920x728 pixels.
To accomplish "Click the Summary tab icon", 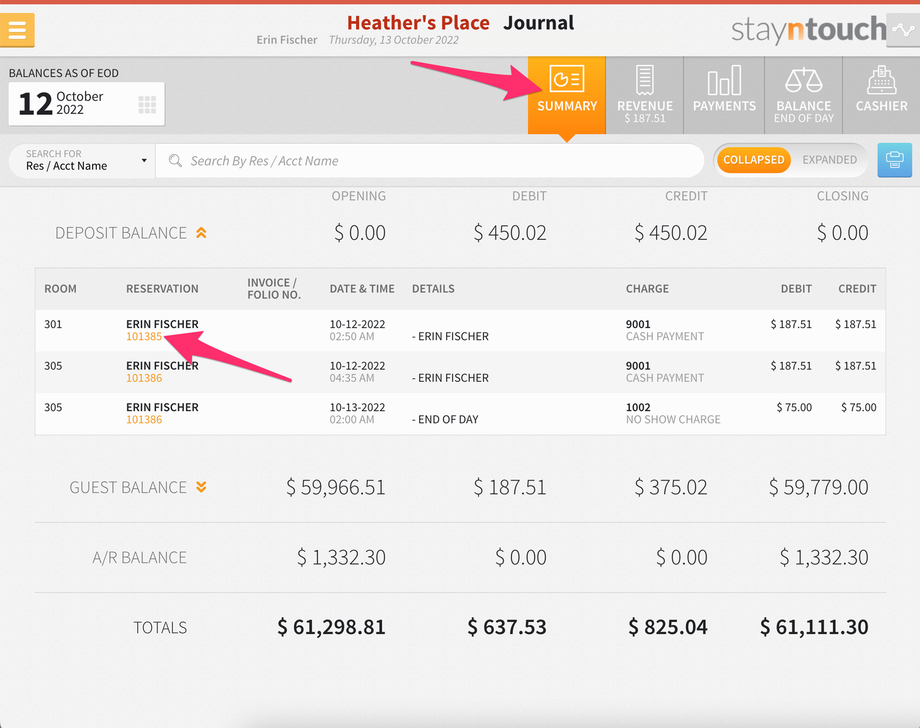I will [x=566, y=79].
